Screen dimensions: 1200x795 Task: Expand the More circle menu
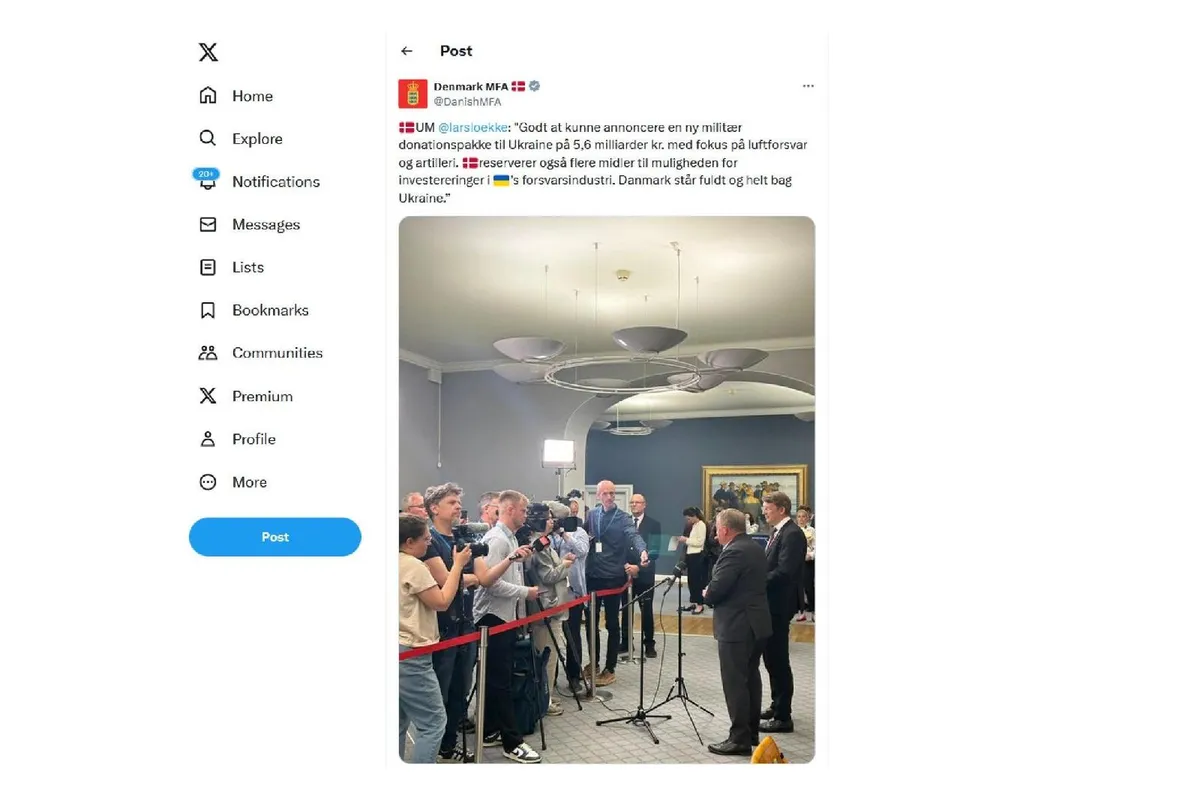pos(208,482)
